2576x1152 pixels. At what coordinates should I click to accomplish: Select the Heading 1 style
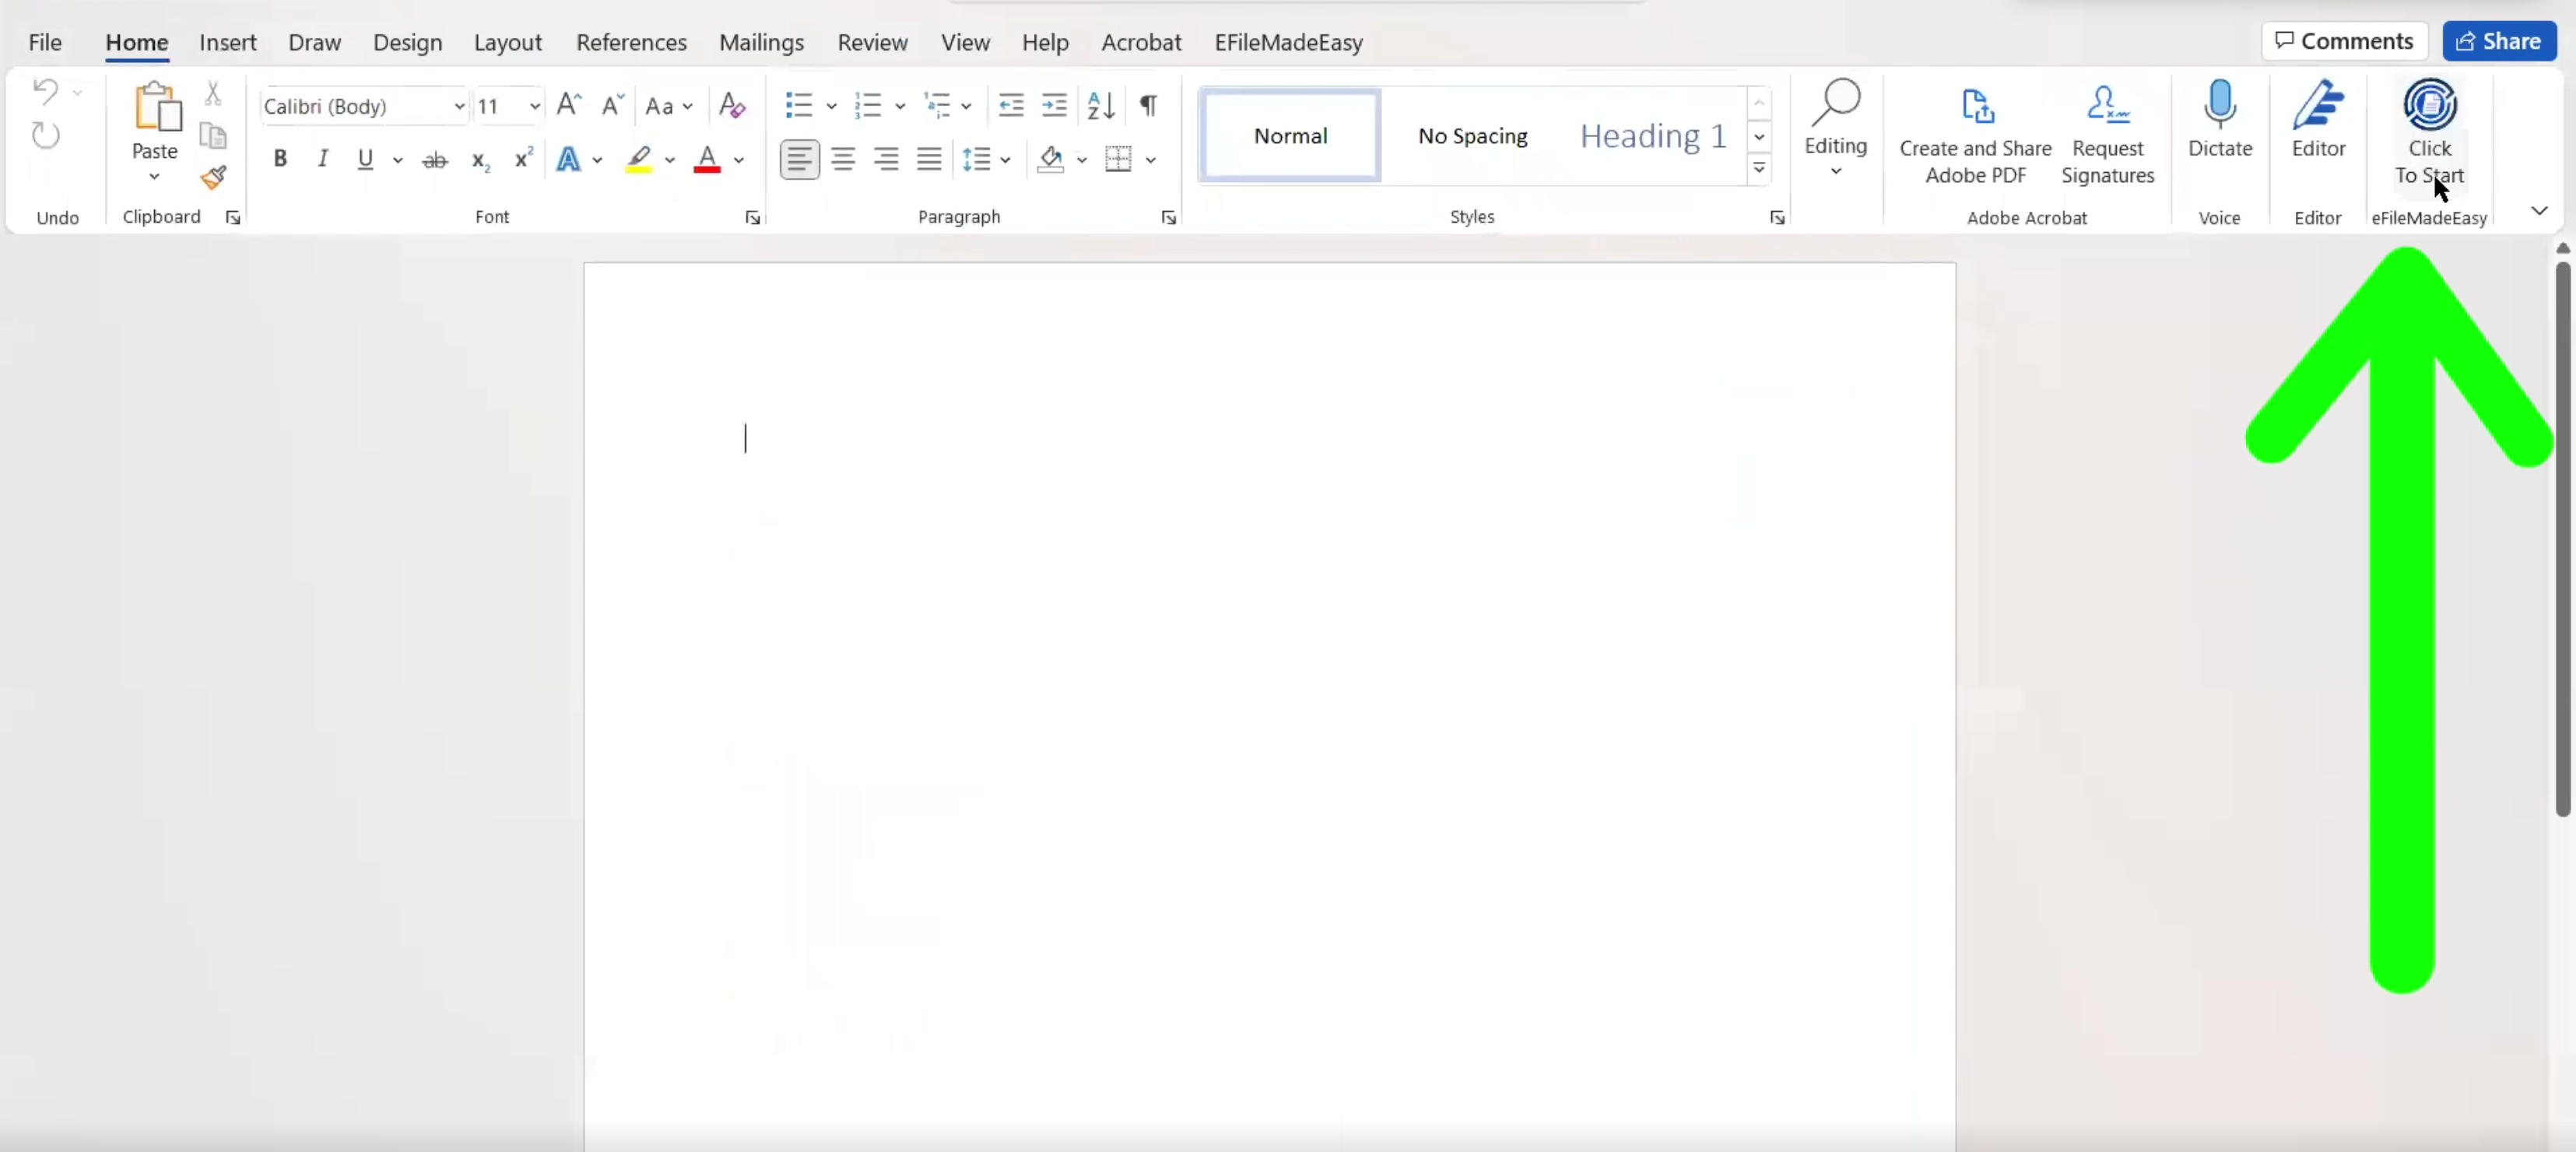1652,135
